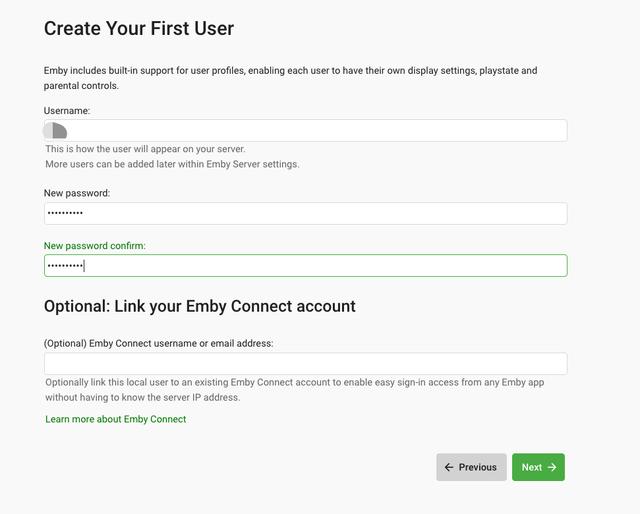
Task: Click into the New password field
Action: 305,214
